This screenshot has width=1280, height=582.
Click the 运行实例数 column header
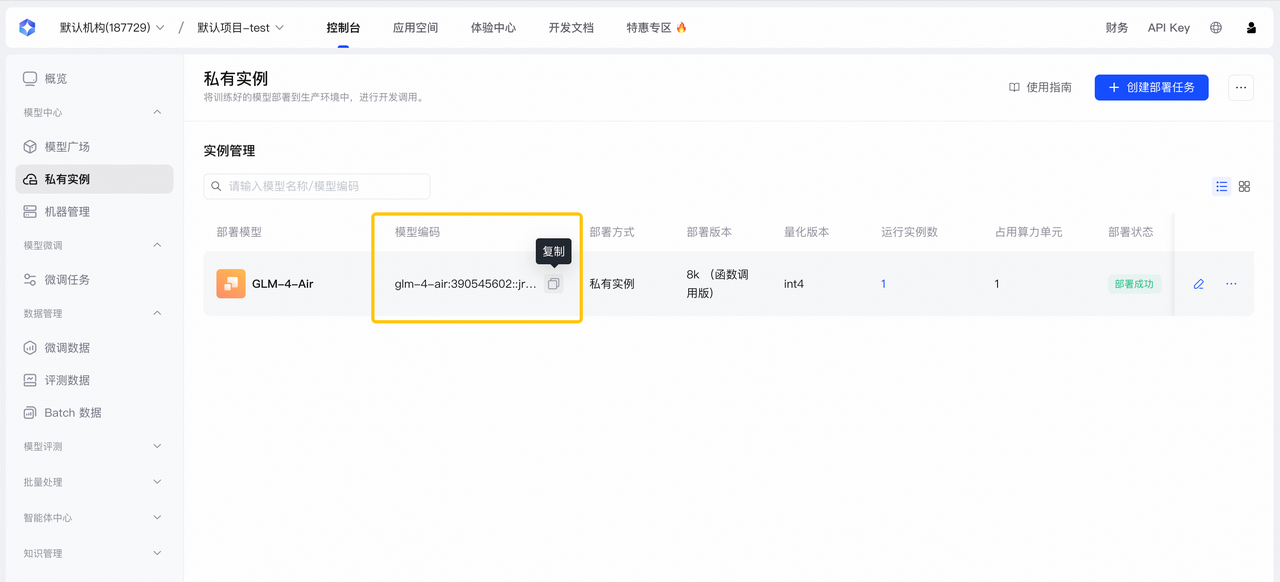click(909, 232)
